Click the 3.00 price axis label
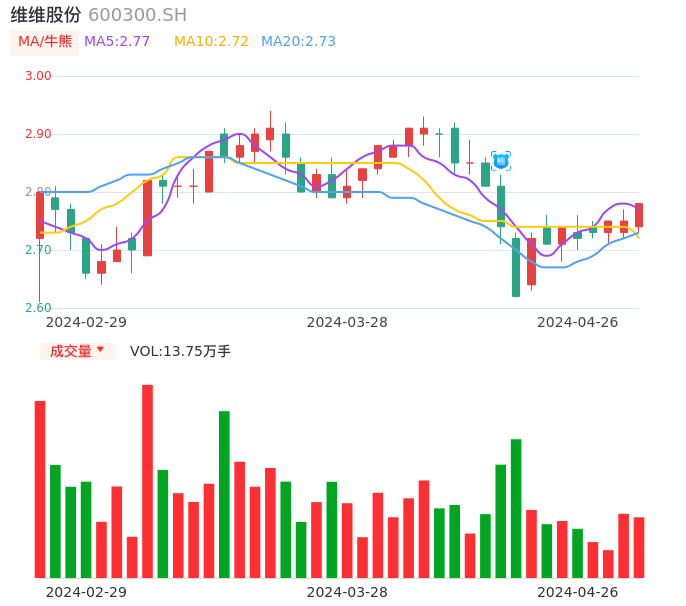The image size is (686, 606). (x=38, y=76)
